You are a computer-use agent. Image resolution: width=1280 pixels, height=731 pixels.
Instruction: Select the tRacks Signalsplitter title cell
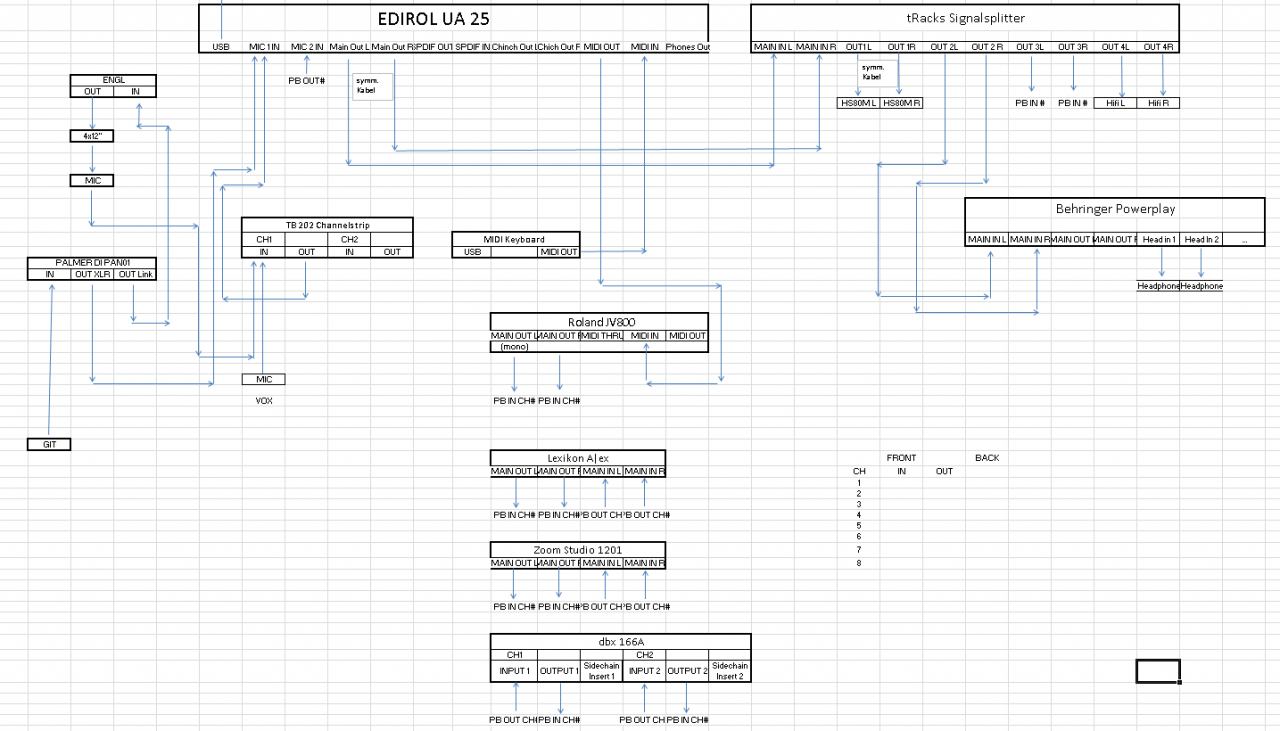pos(965,18)
